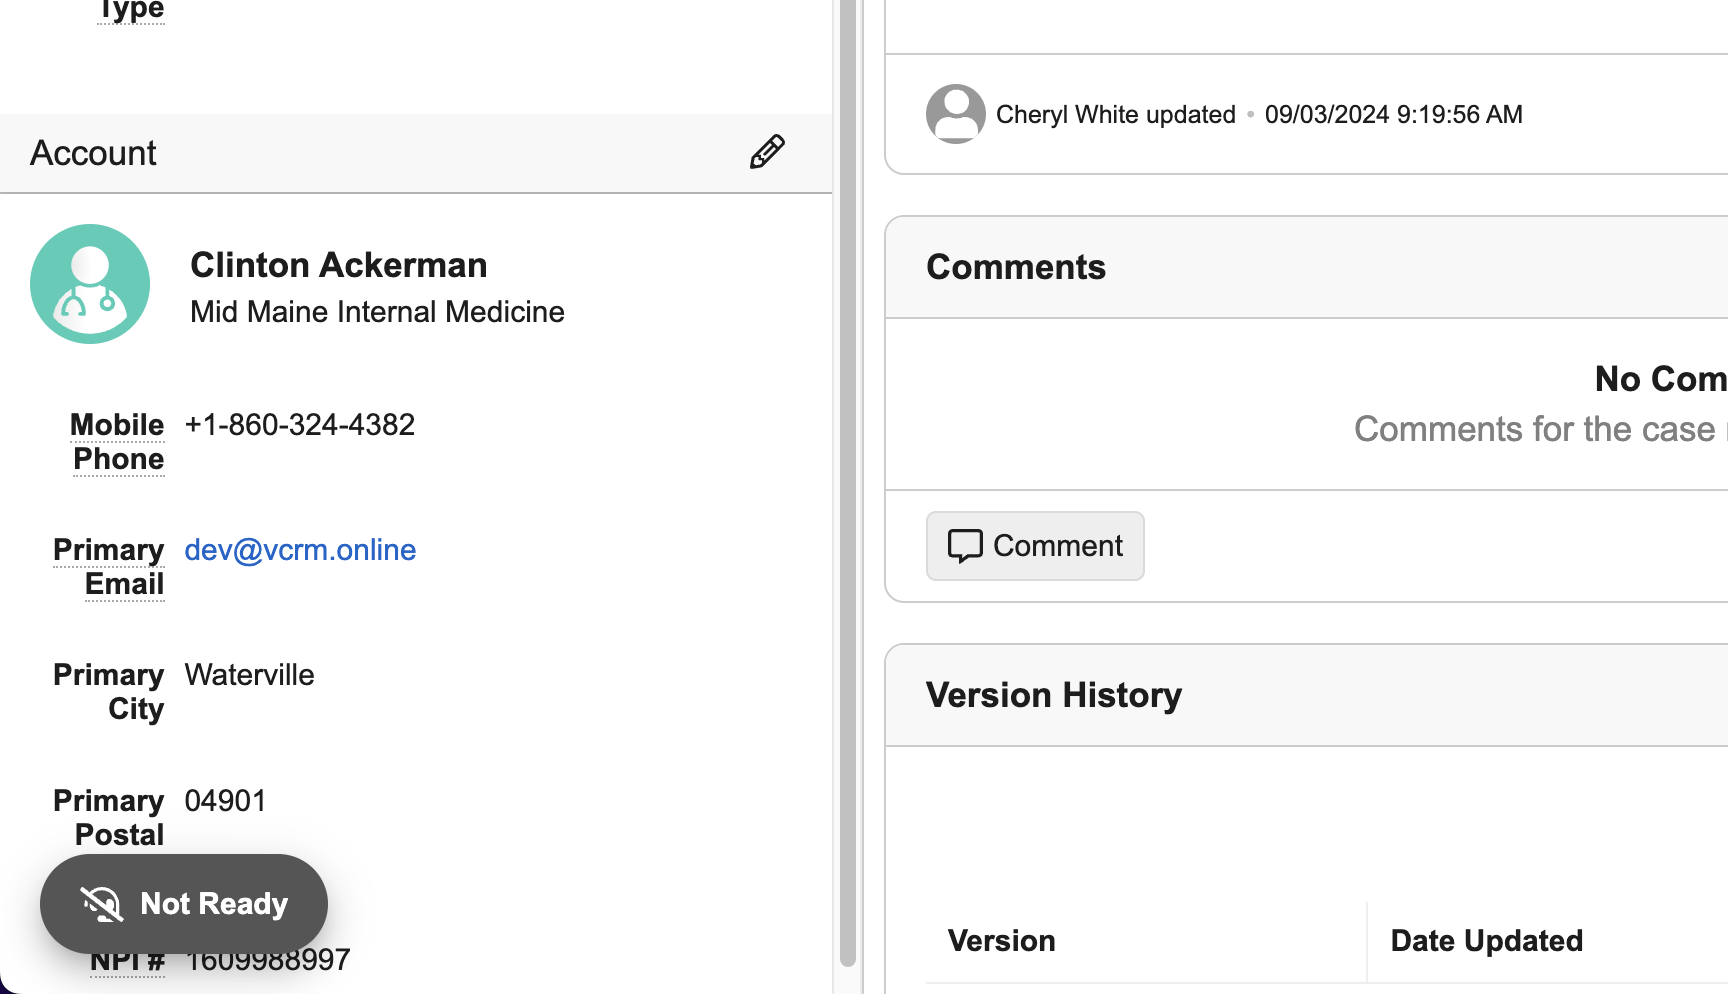1728x994 pixels.
Task: Click the Primary Postal field label
Action: [109, 818]
